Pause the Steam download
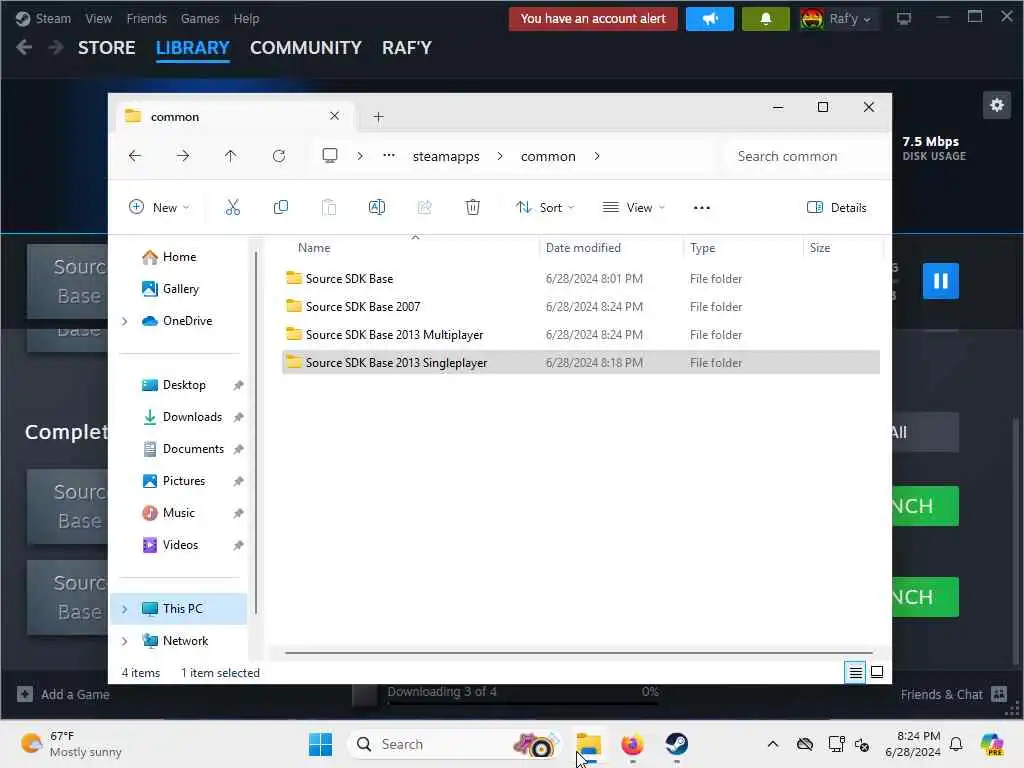The image size is (1024, 768). coord(940,281)
